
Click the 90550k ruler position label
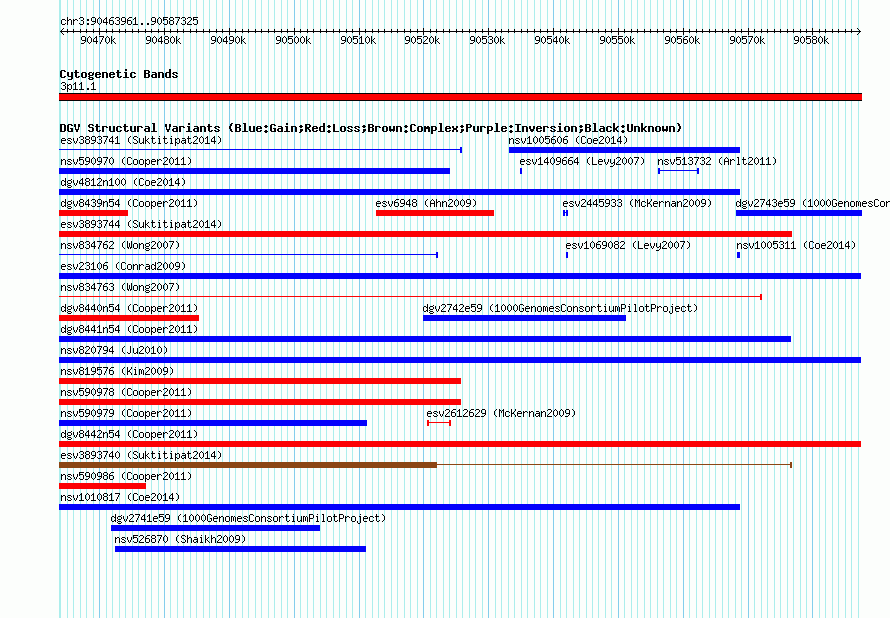pyautogui.click(x=617, y=40)
